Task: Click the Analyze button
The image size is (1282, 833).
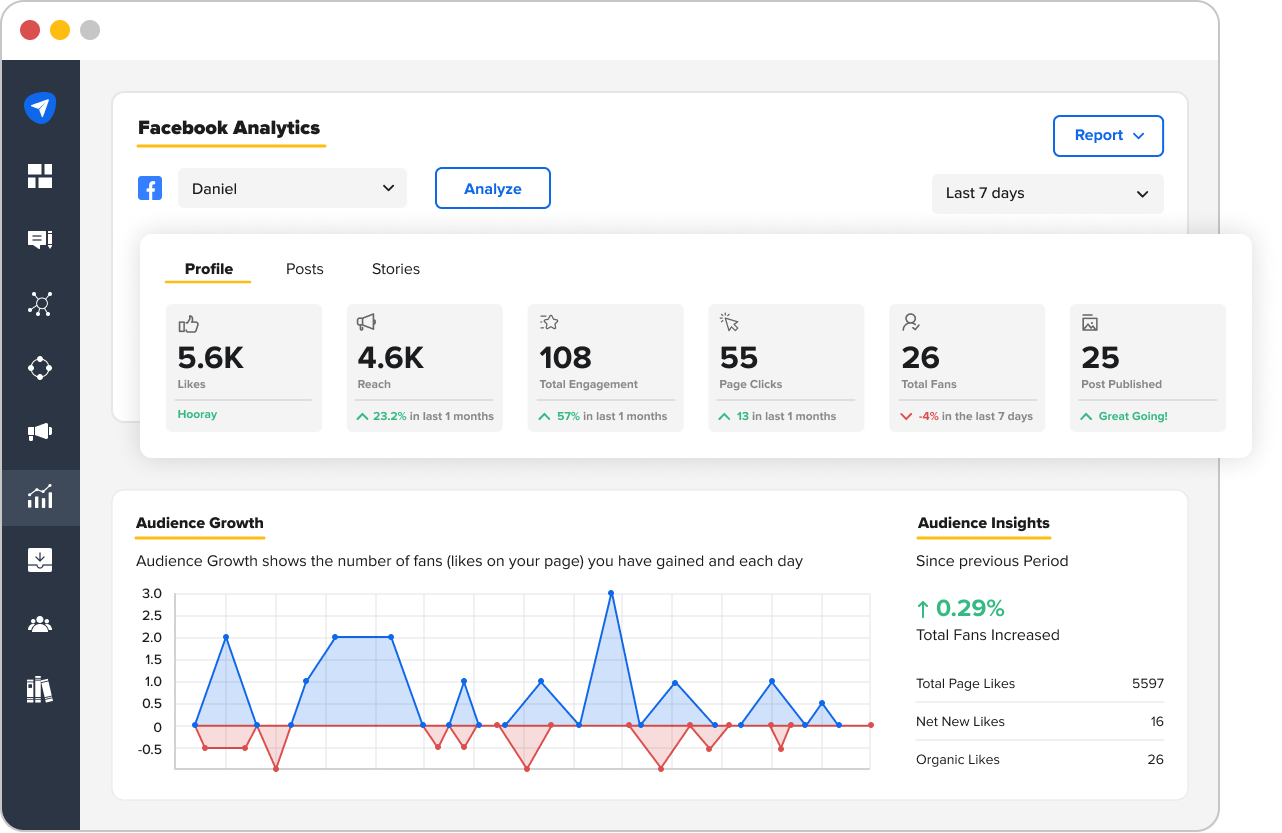Action: click(492, 188)
